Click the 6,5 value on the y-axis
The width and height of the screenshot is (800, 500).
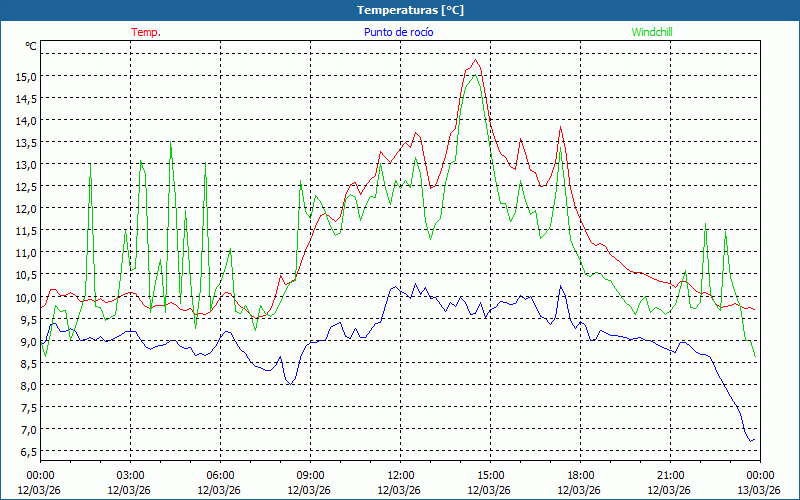[x=26, y=452]
